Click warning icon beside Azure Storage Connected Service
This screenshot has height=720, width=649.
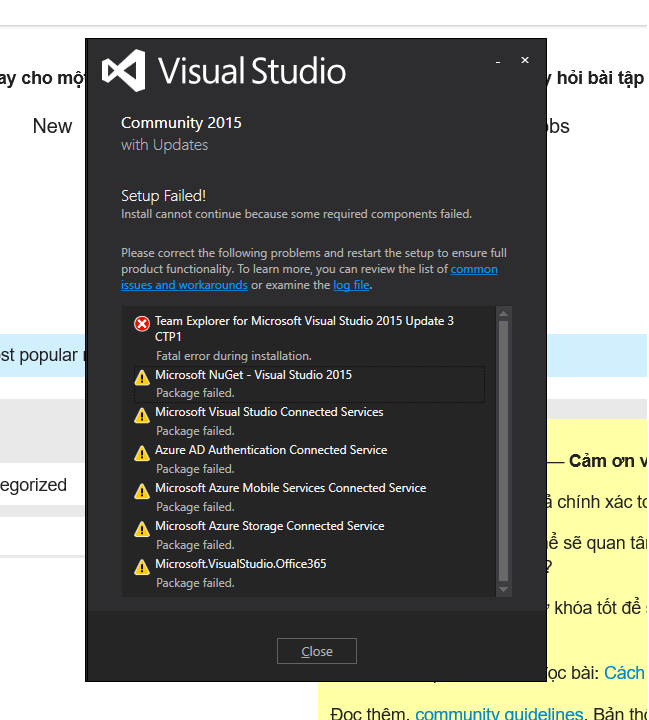(142, 529)
